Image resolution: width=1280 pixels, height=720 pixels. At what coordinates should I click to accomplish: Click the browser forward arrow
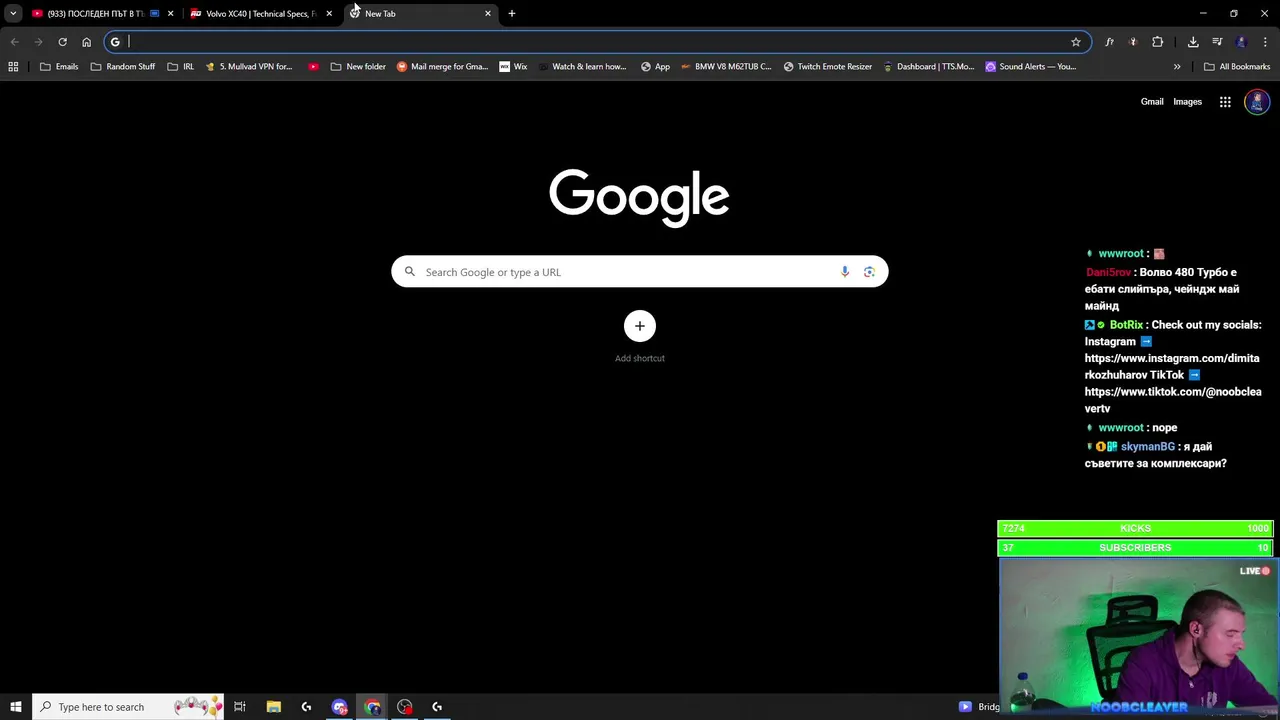(x=38, y=42)
